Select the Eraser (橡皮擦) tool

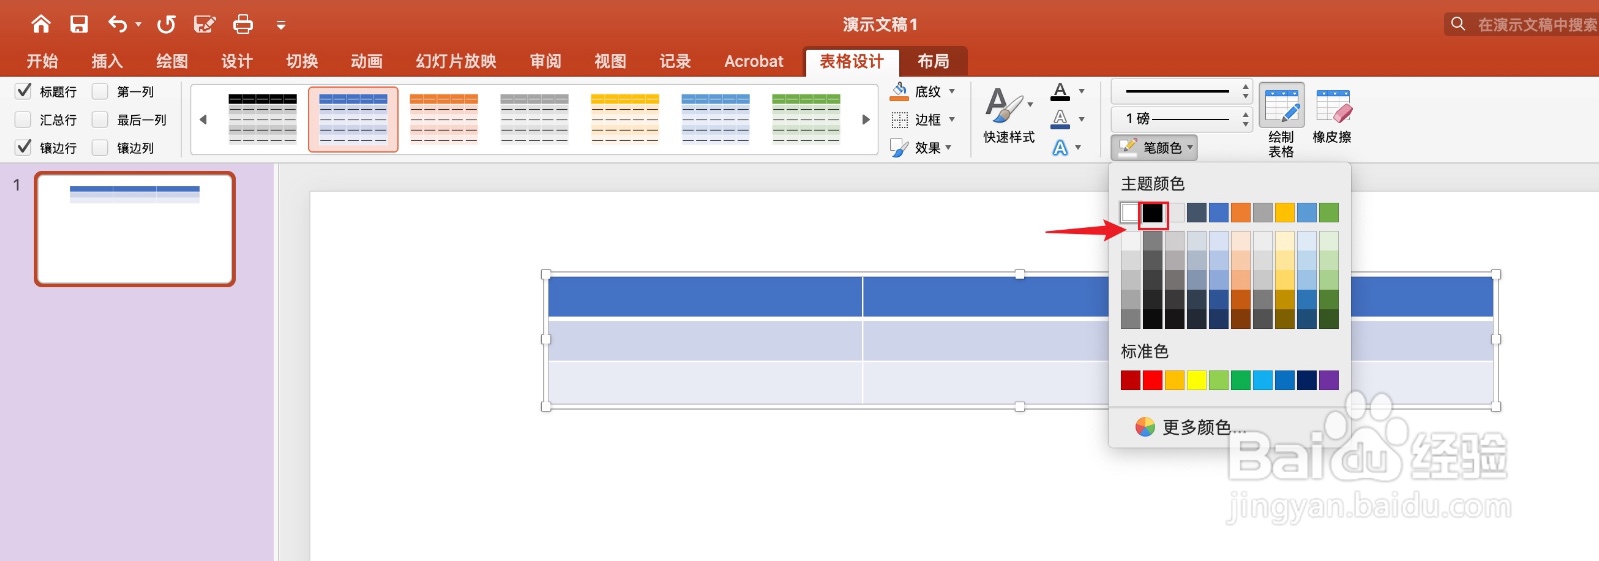pyautogui.click(x=1332, y=116)
